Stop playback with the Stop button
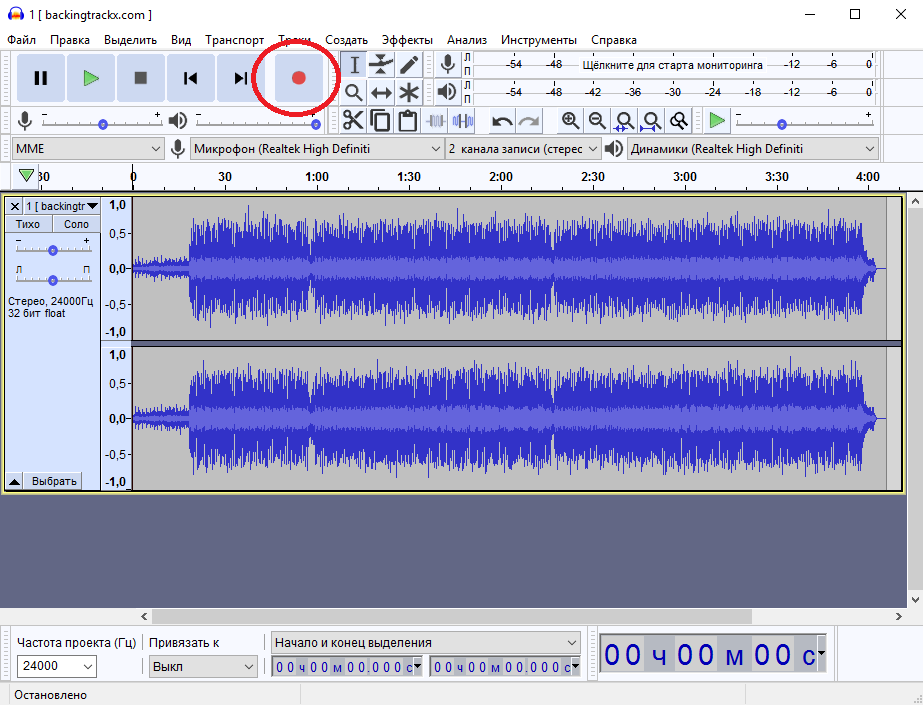This screenshot has width=923, height=705. (141, 78)
